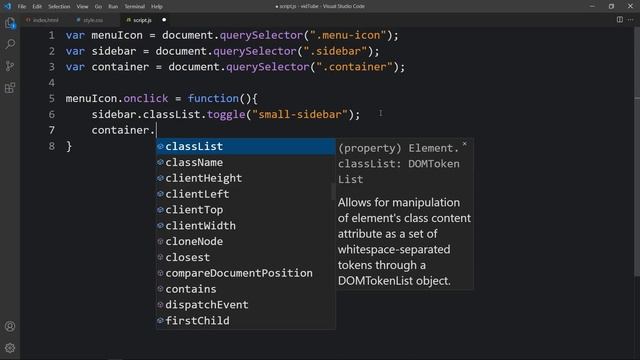Image resolution: width=640 pixels, height=360 pixels.
Task: Open the Go menu
Action: [98, 7]
